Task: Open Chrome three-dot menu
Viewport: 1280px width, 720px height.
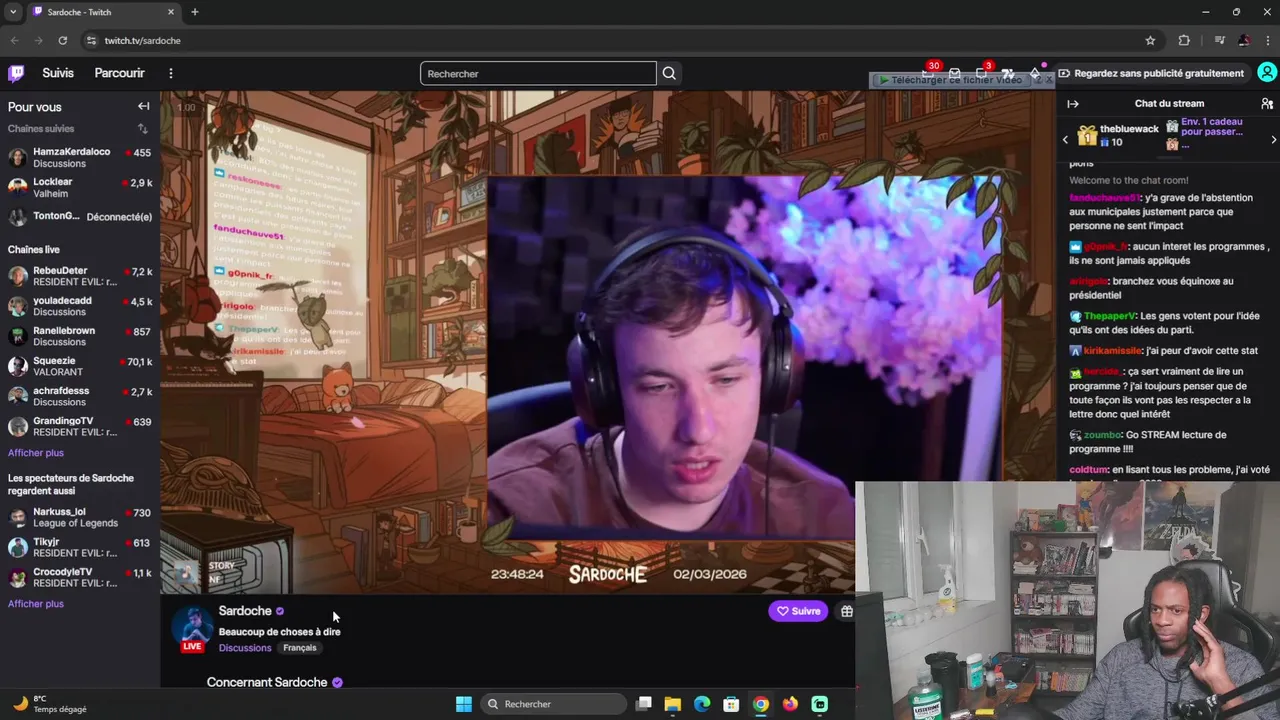Action: (1268, 40)
